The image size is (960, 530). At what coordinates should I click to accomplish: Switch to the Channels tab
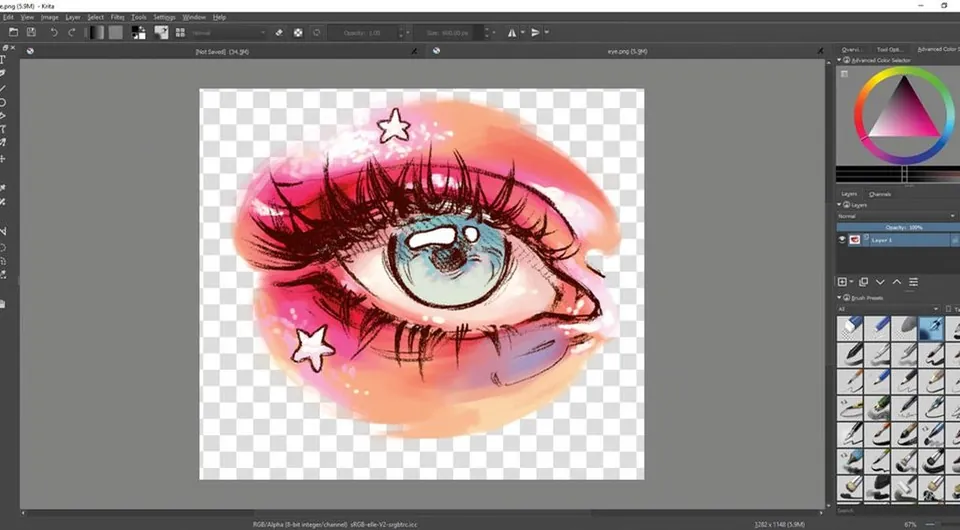pos(880,194)
